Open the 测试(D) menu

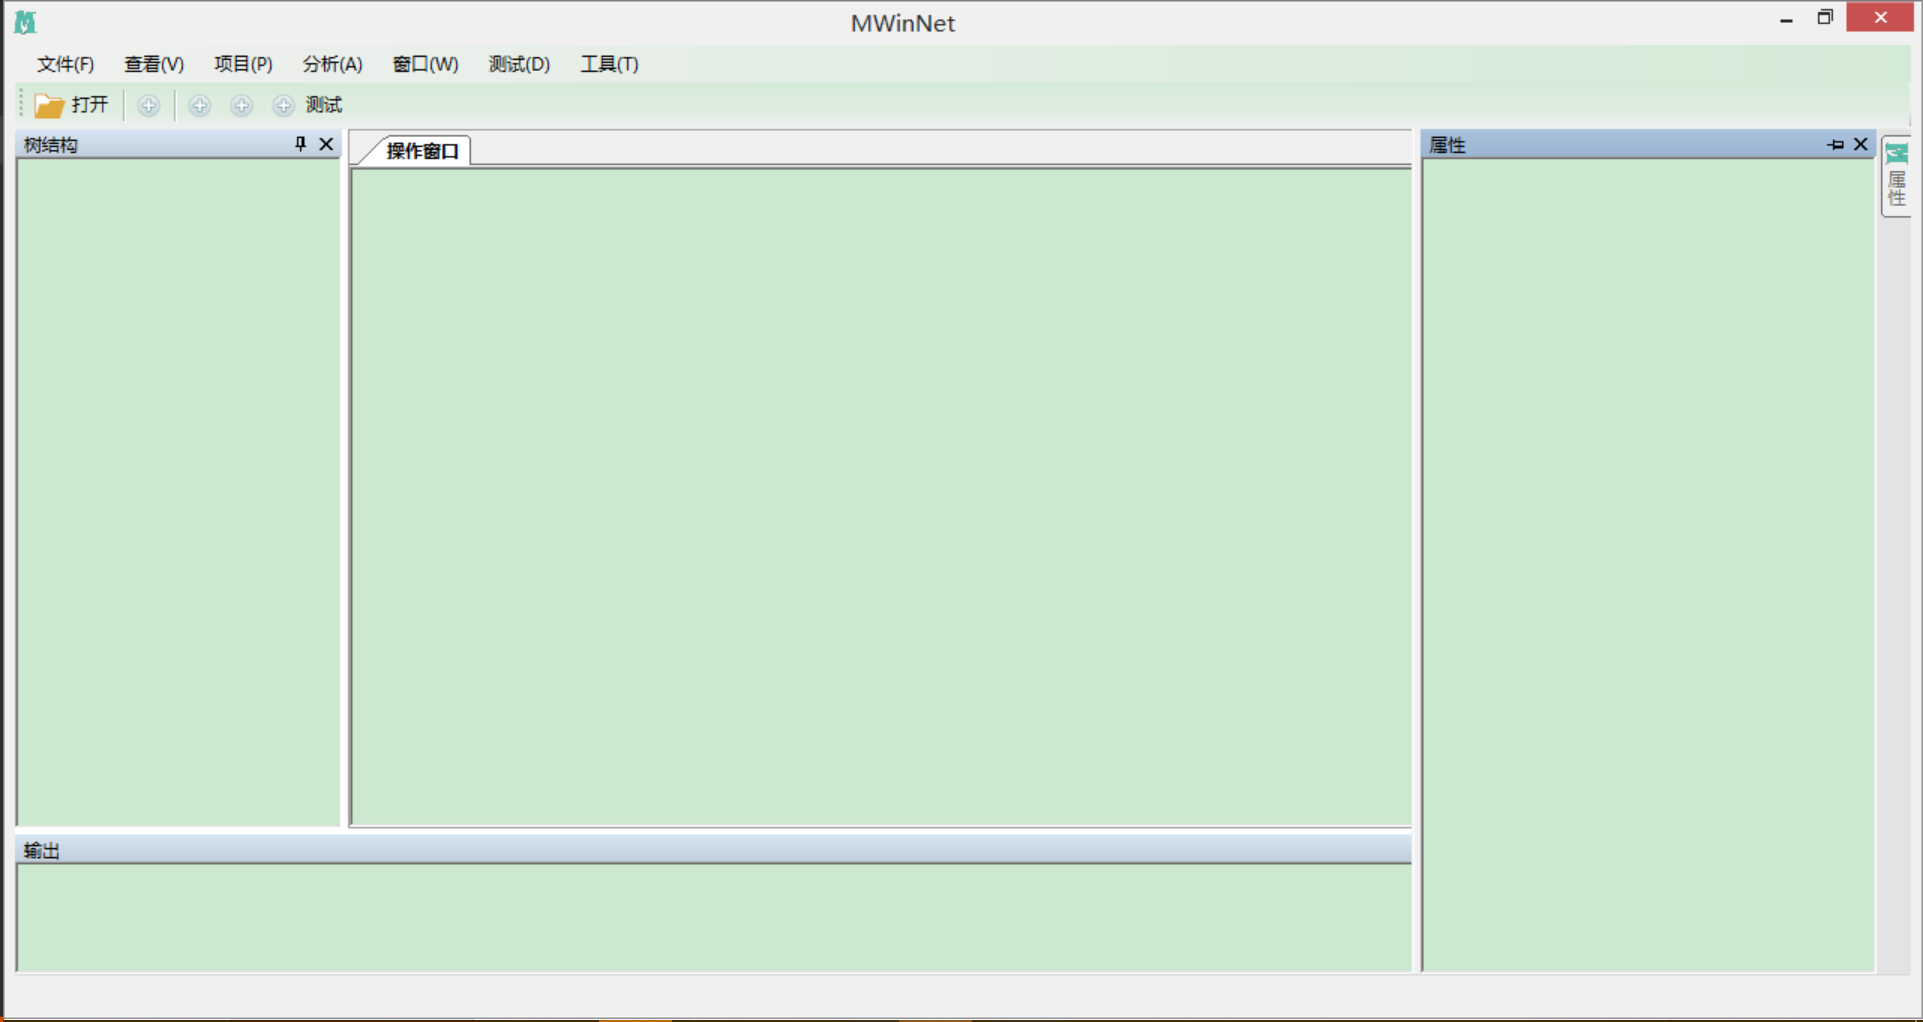coord(519,64)
